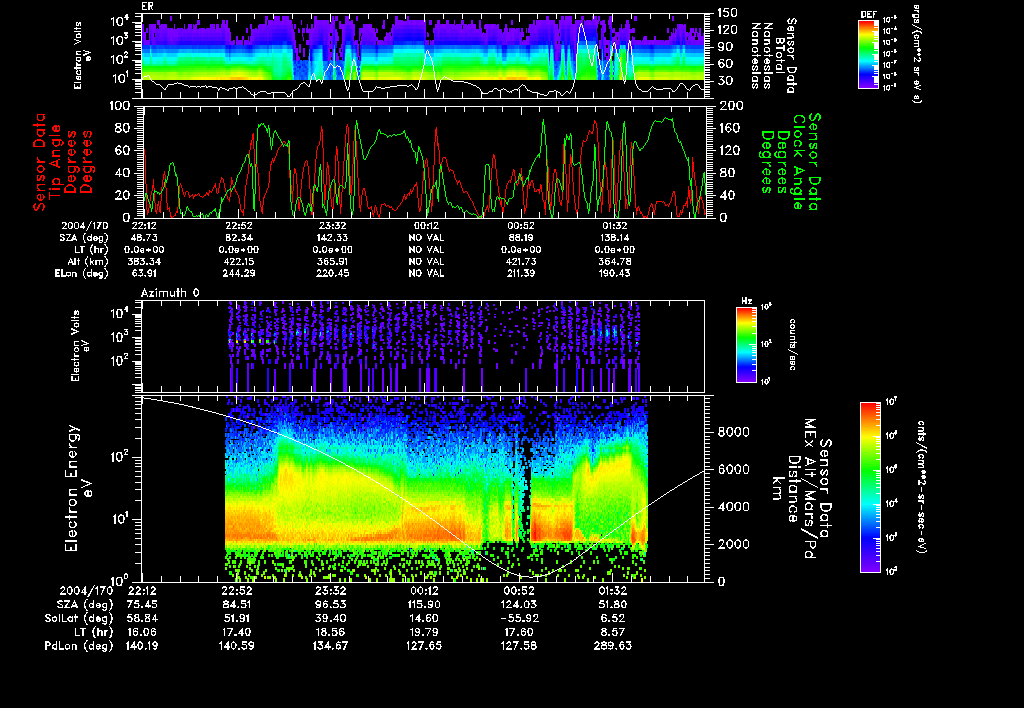Image resolution: width=1024 pixels, height=708 pixels.
Task: Click the 150 nanotesla tick label
Action: (728, 12)
